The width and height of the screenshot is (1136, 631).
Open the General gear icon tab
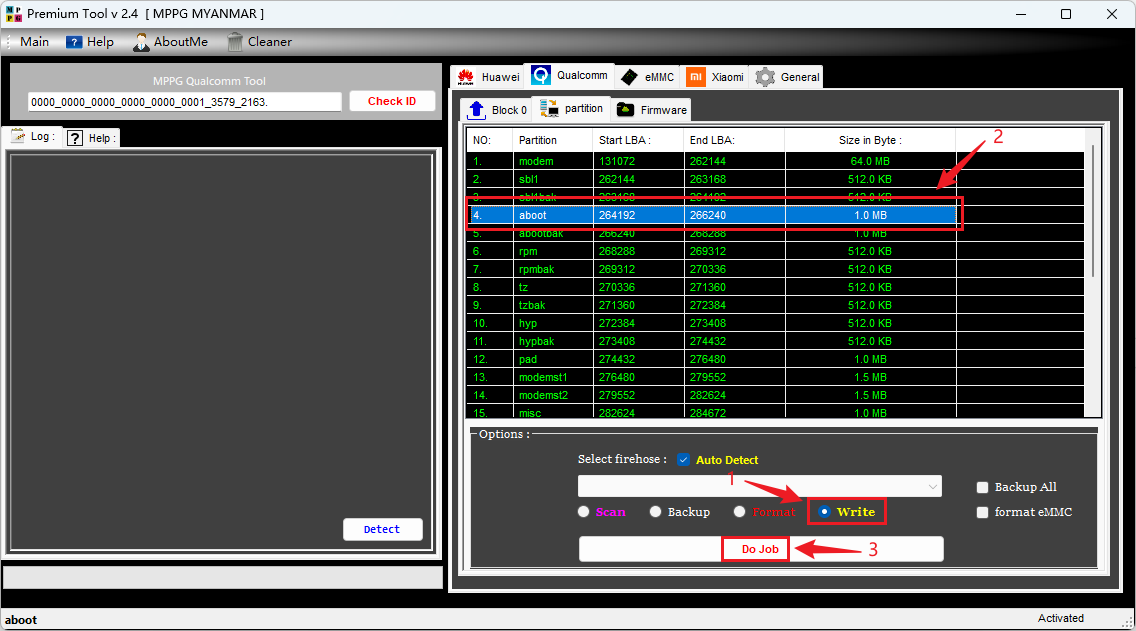click(x=765, y=77)
